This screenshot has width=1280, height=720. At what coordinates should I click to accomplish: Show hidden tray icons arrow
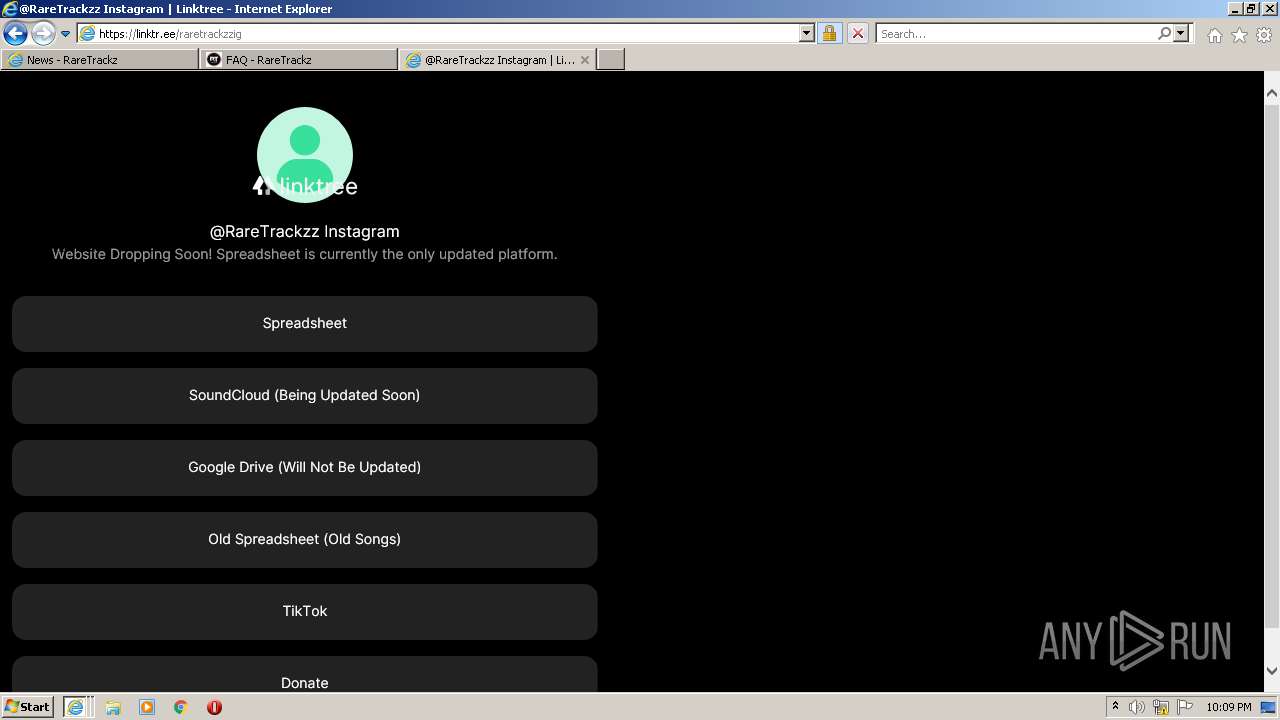(1115, 707)
